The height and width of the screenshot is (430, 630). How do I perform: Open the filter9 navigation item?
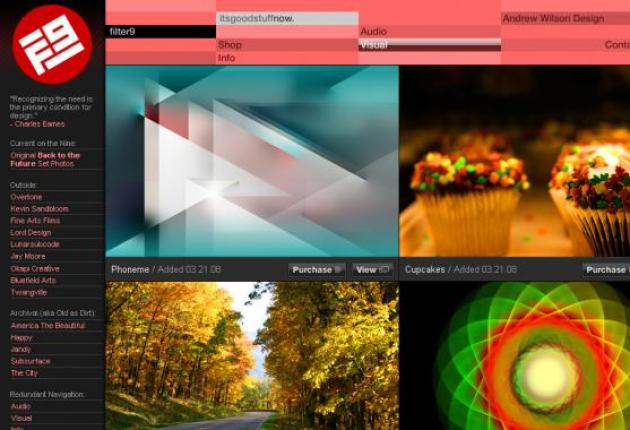(x=161, y=31)
